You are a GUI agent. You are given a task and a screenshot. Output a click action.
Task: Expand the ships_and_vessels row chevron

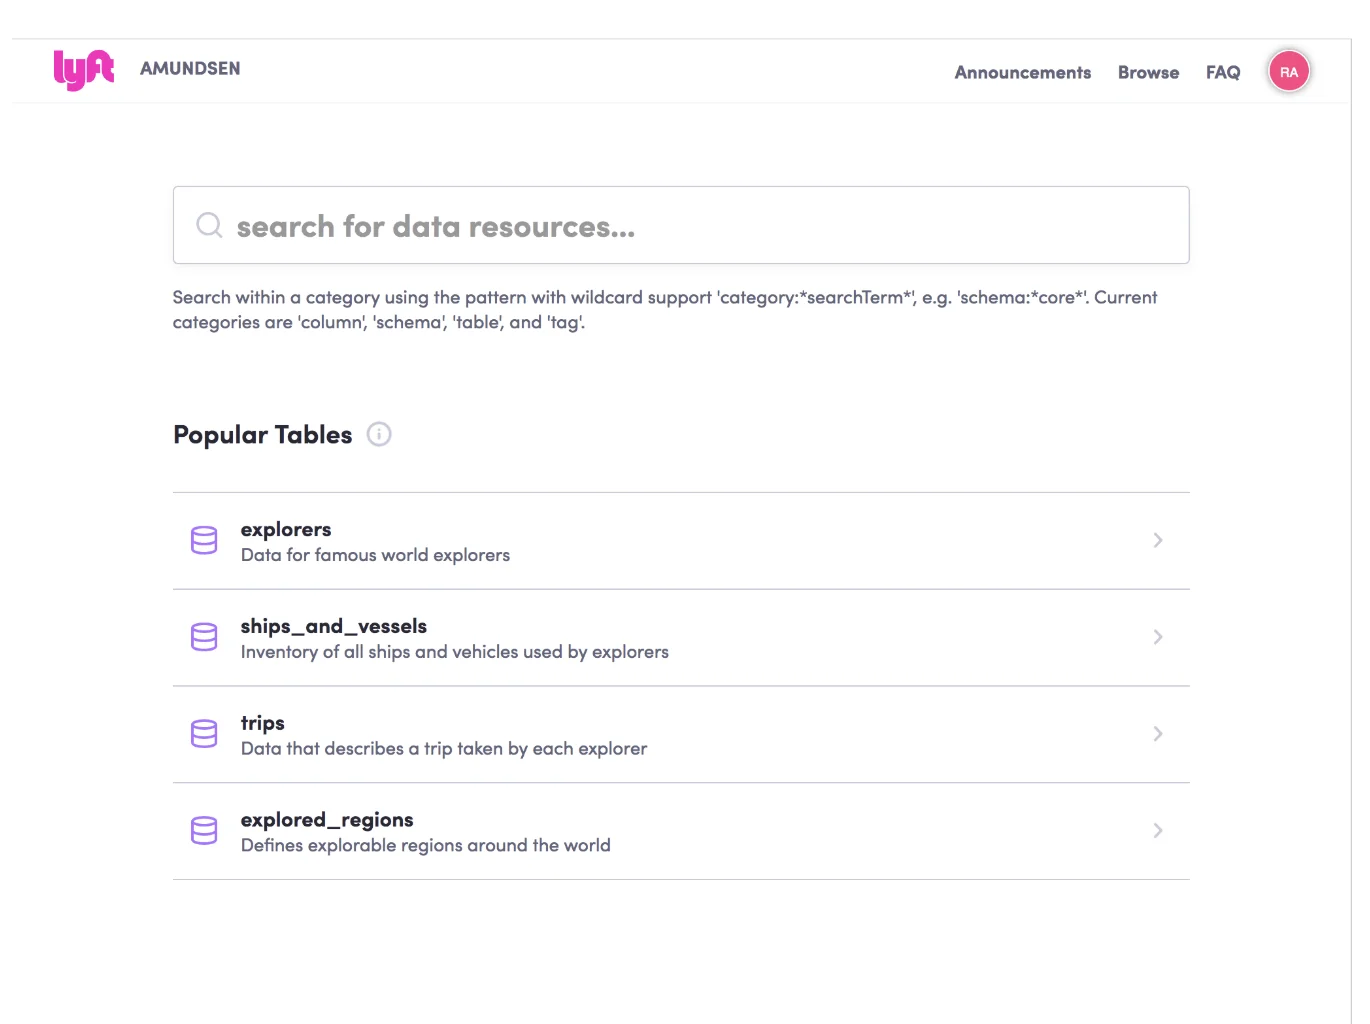pyautogui.click(x=1158, y=637)
